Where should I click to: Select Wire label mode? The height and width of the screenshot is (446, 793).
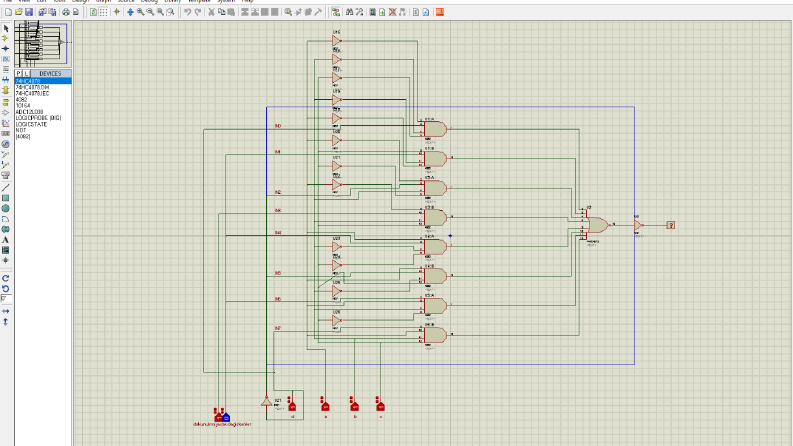pos(6,59)
